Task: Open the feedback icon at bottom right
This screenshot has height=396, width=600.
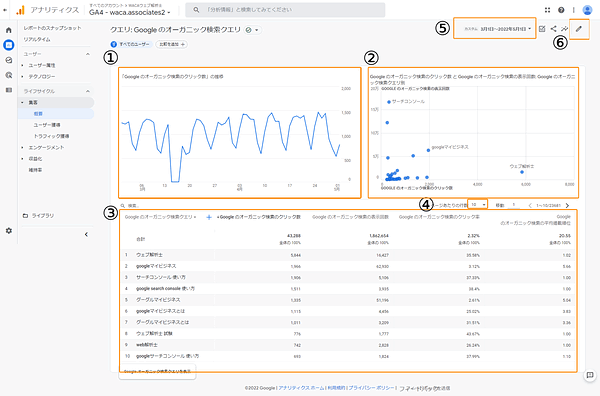Action: click(590, 375)
